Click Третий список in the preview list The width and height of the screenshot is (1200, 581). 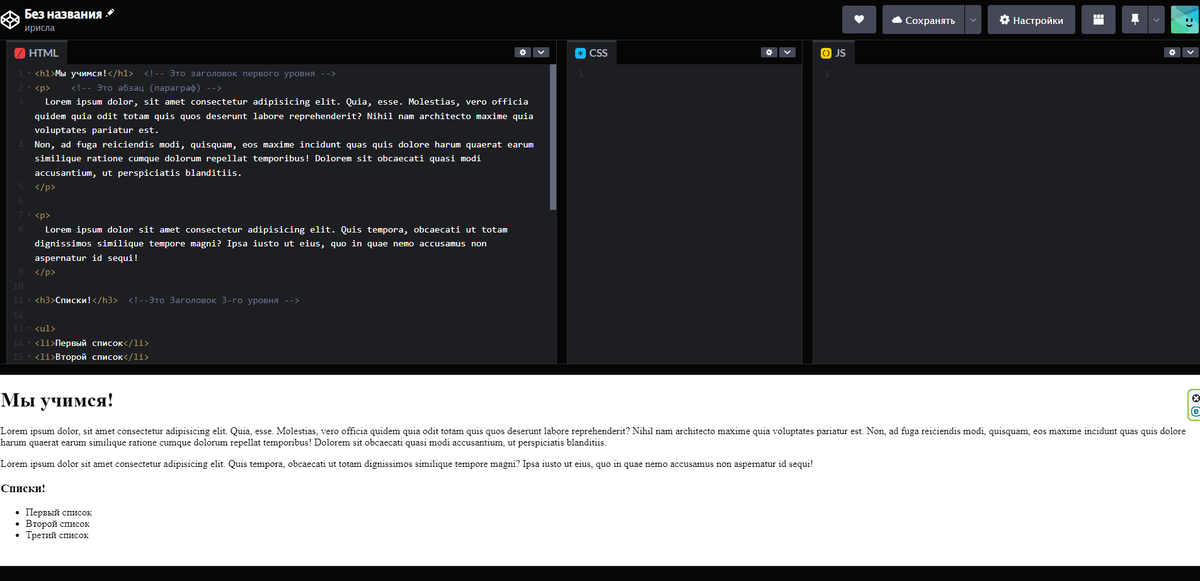[57, 535]
